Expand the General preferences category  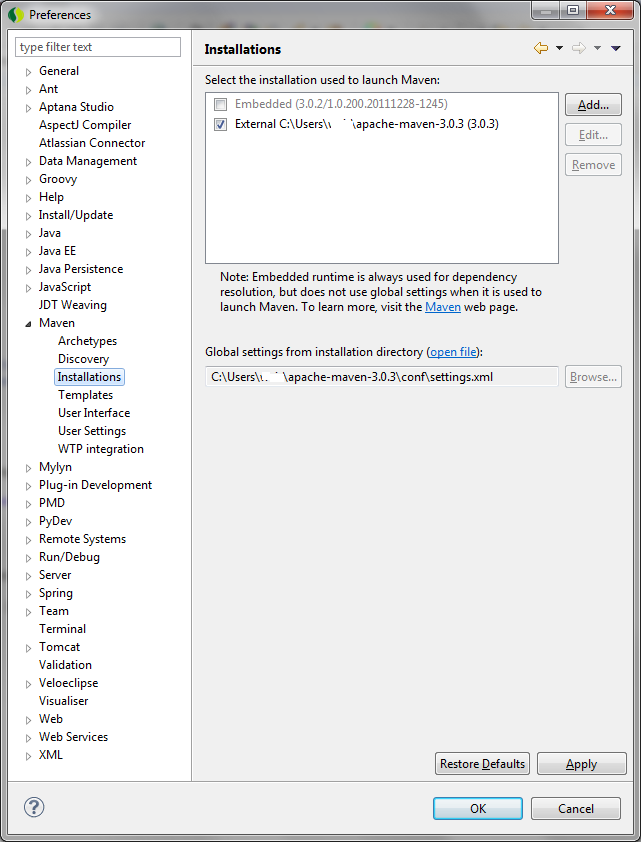[28, 72]
